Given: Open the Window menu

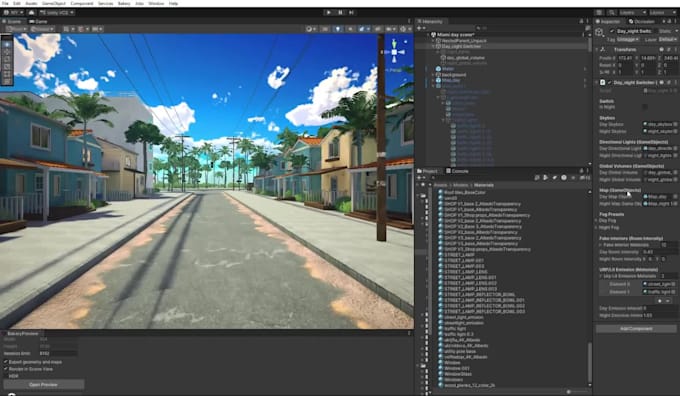Looking at the screenshot, I should coord(156,3).
